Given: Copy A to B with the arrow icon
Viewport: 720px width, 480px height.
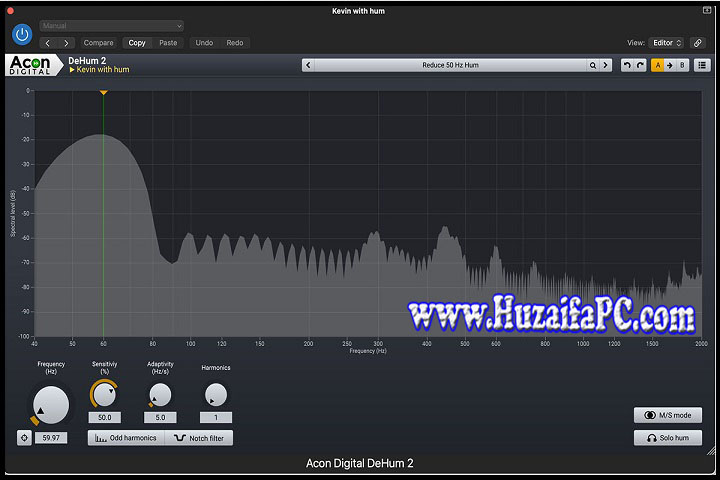Looking at the screenshot, I should [670, 65].
